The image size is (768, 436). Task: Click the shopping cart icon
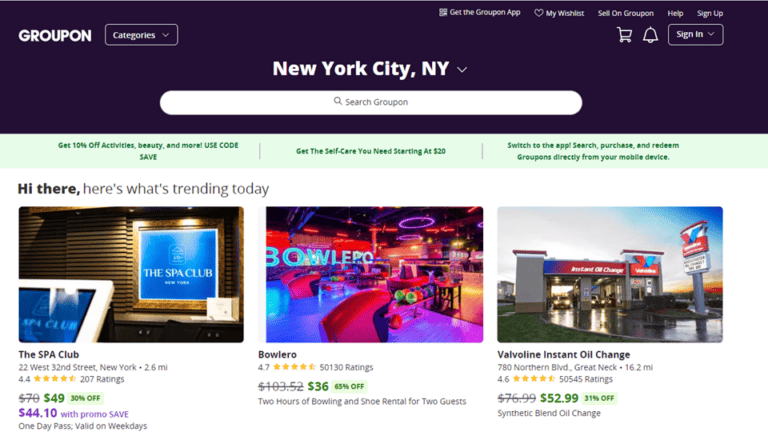625,35
